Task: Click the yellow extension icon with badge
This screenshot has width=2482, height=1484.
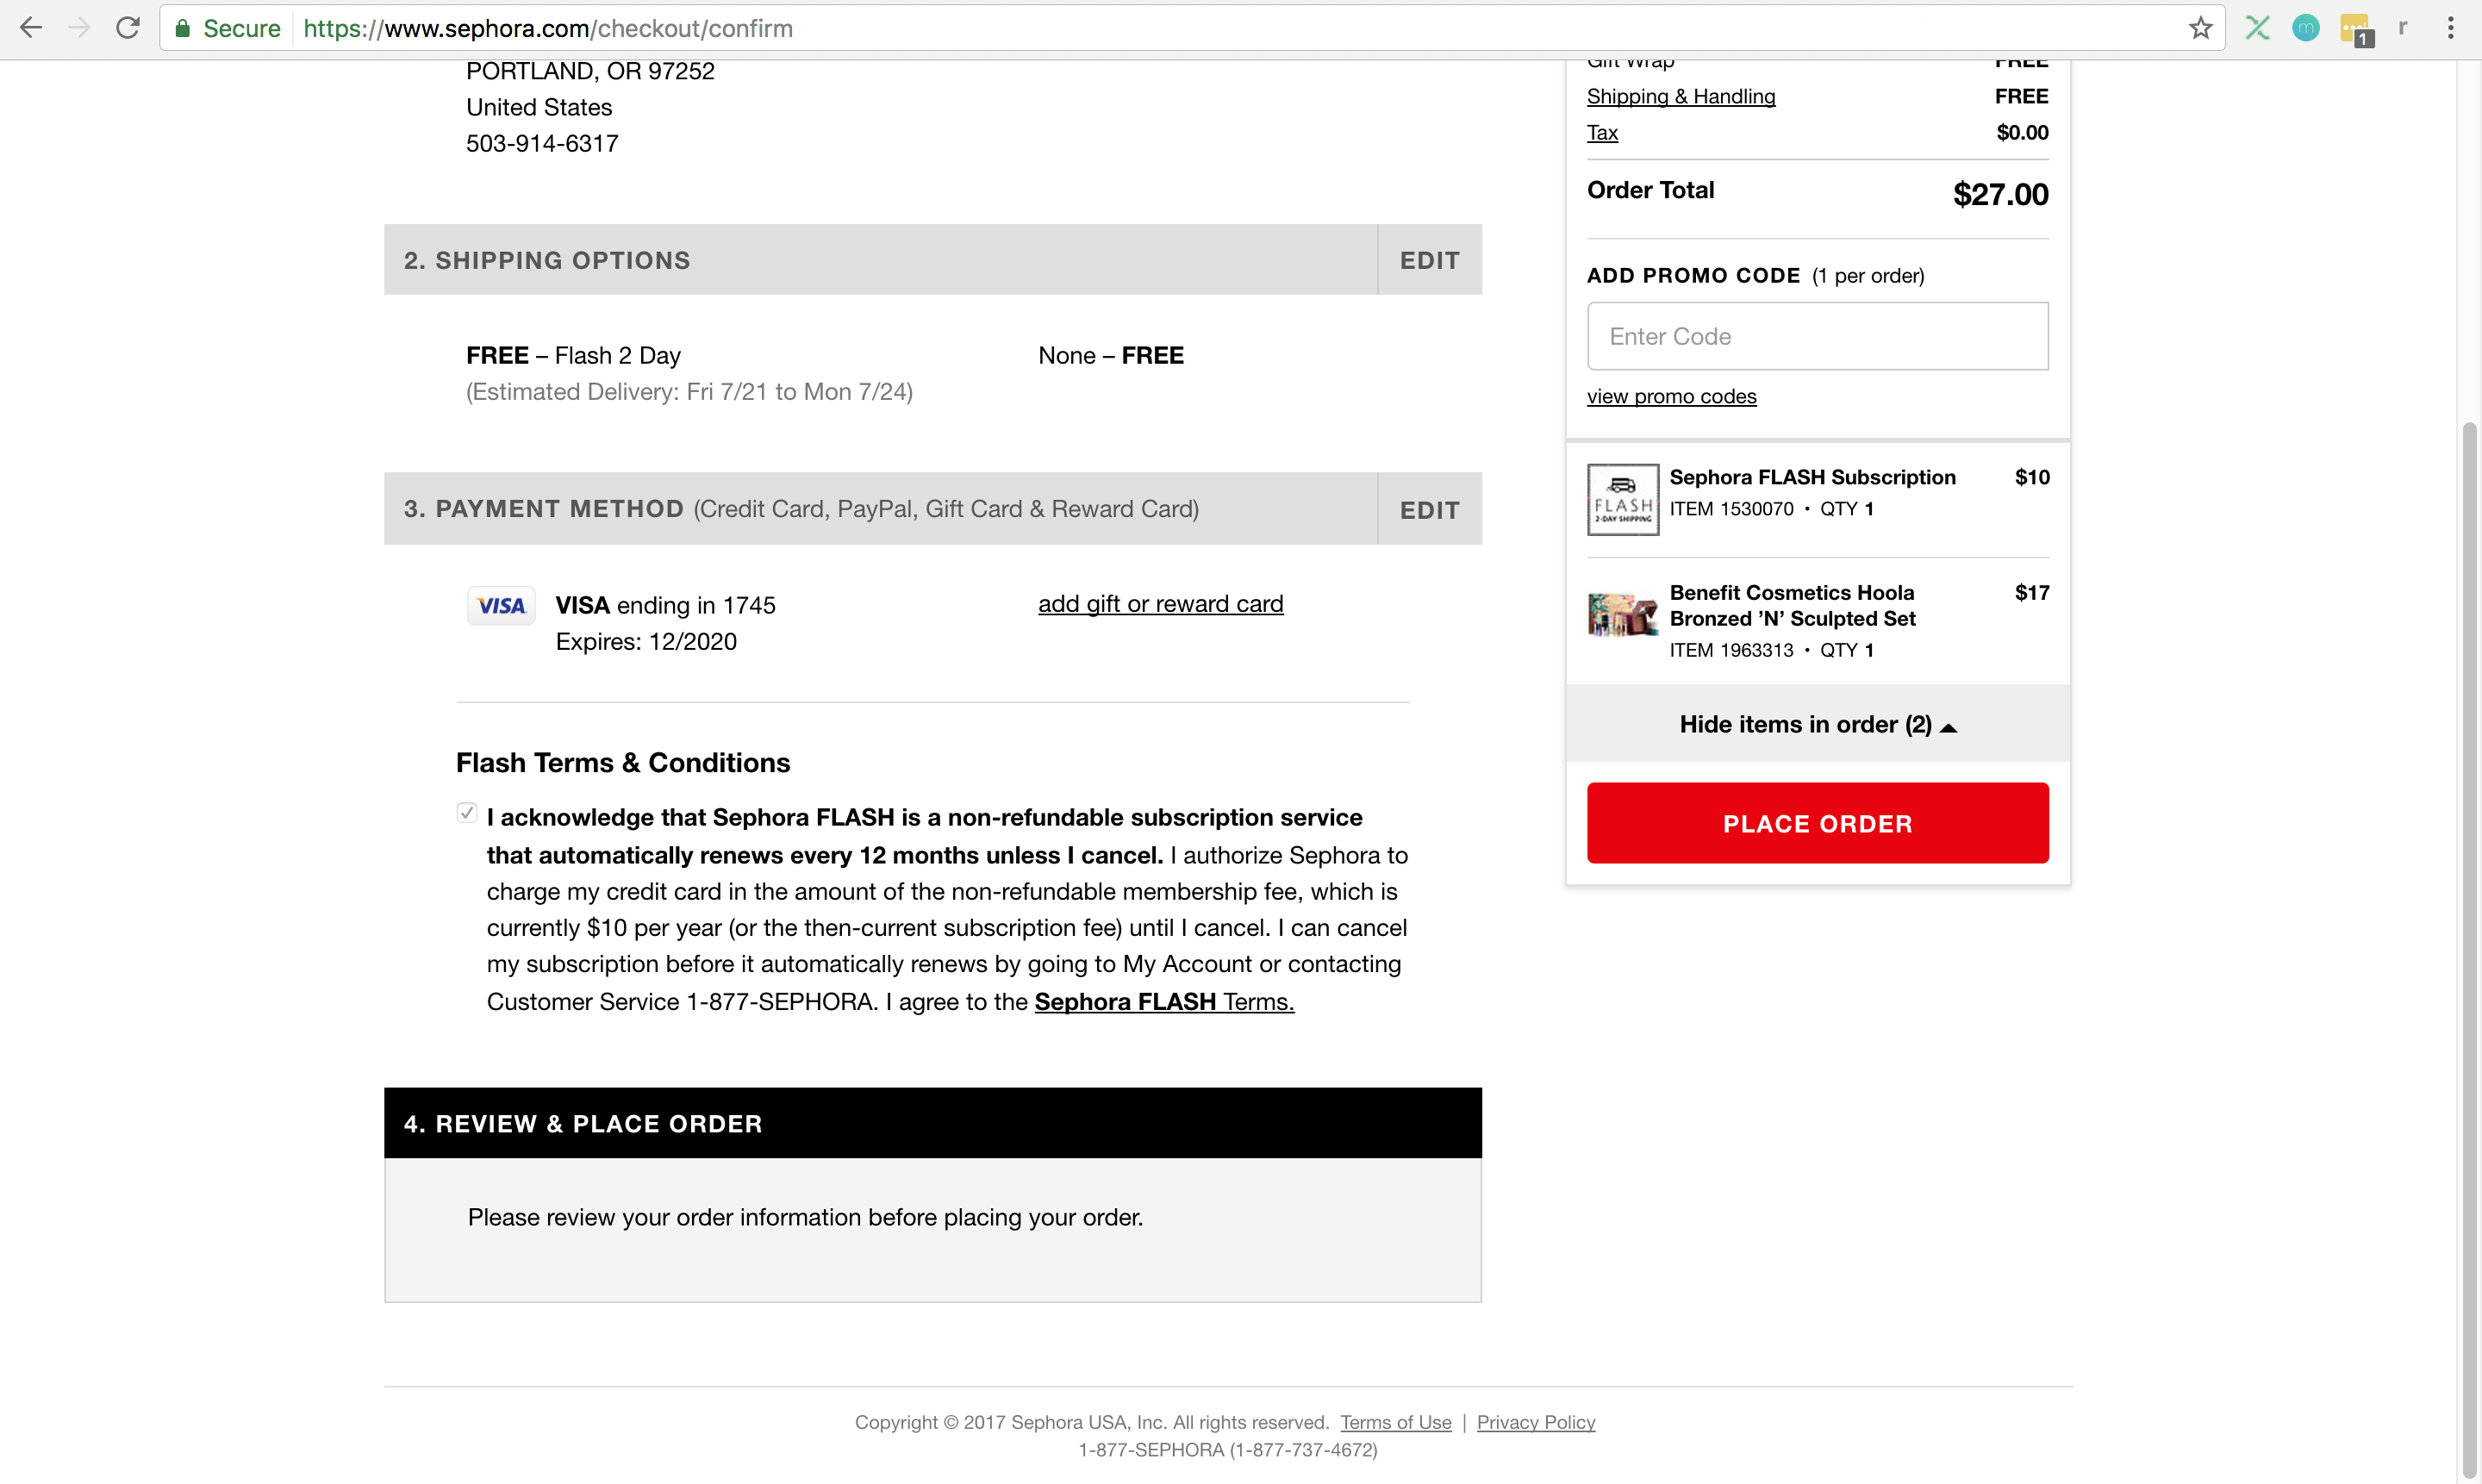Action: [2355, 29]
